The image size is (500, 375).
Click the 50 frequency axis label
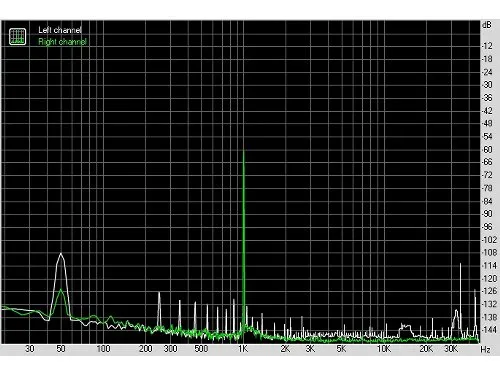click(61, 349)
